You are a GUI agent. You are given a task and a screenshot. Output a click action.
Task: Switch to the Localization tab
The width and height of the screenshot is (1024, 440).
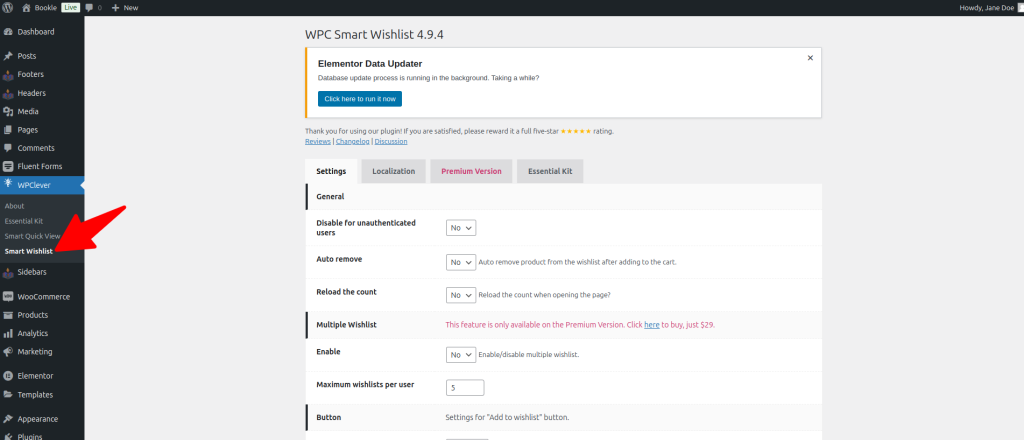394,171
